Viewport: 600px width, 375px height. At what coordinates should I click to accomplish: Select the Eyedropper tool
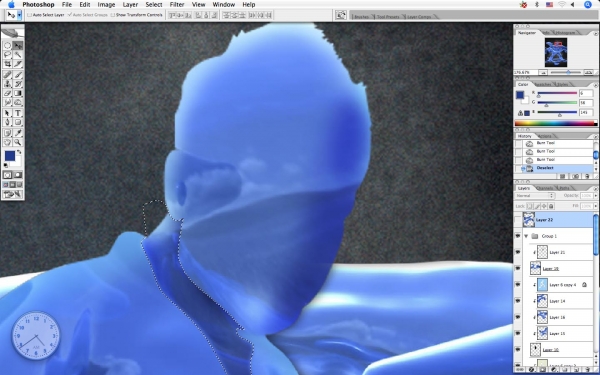[18, 133]
